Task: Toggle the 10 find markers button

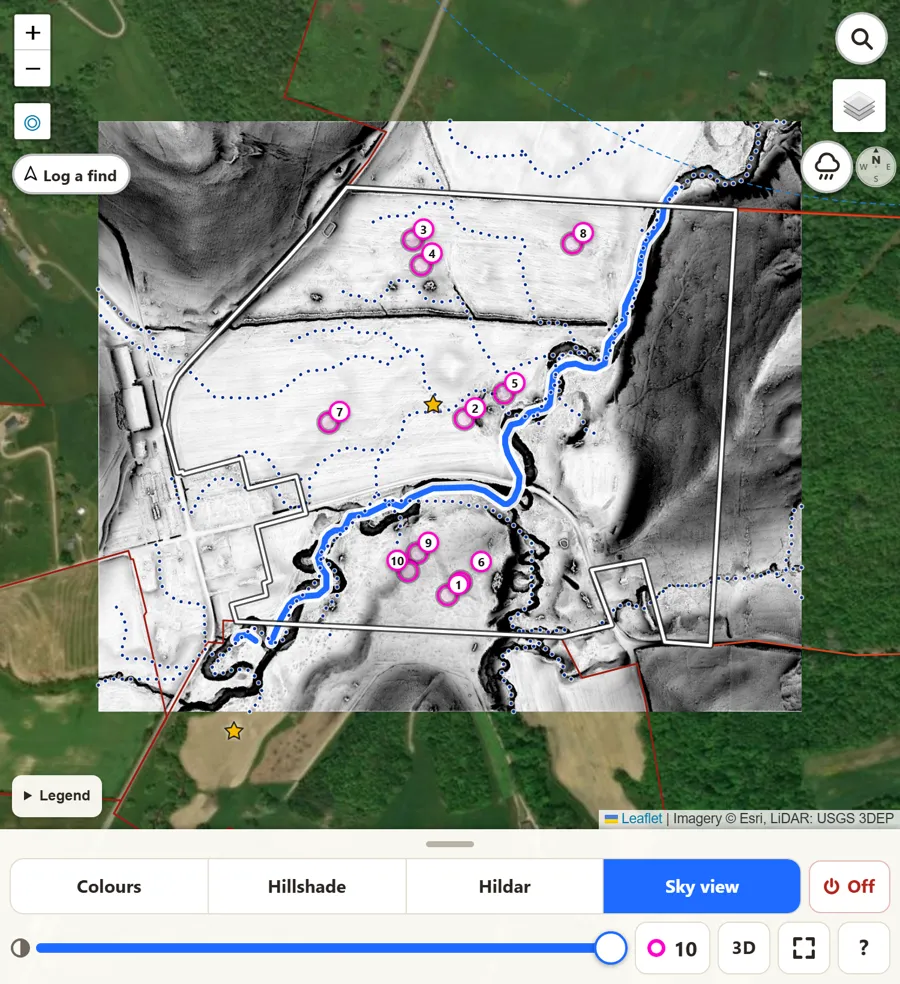Action: pyautogui.click(x=672, y=948)
